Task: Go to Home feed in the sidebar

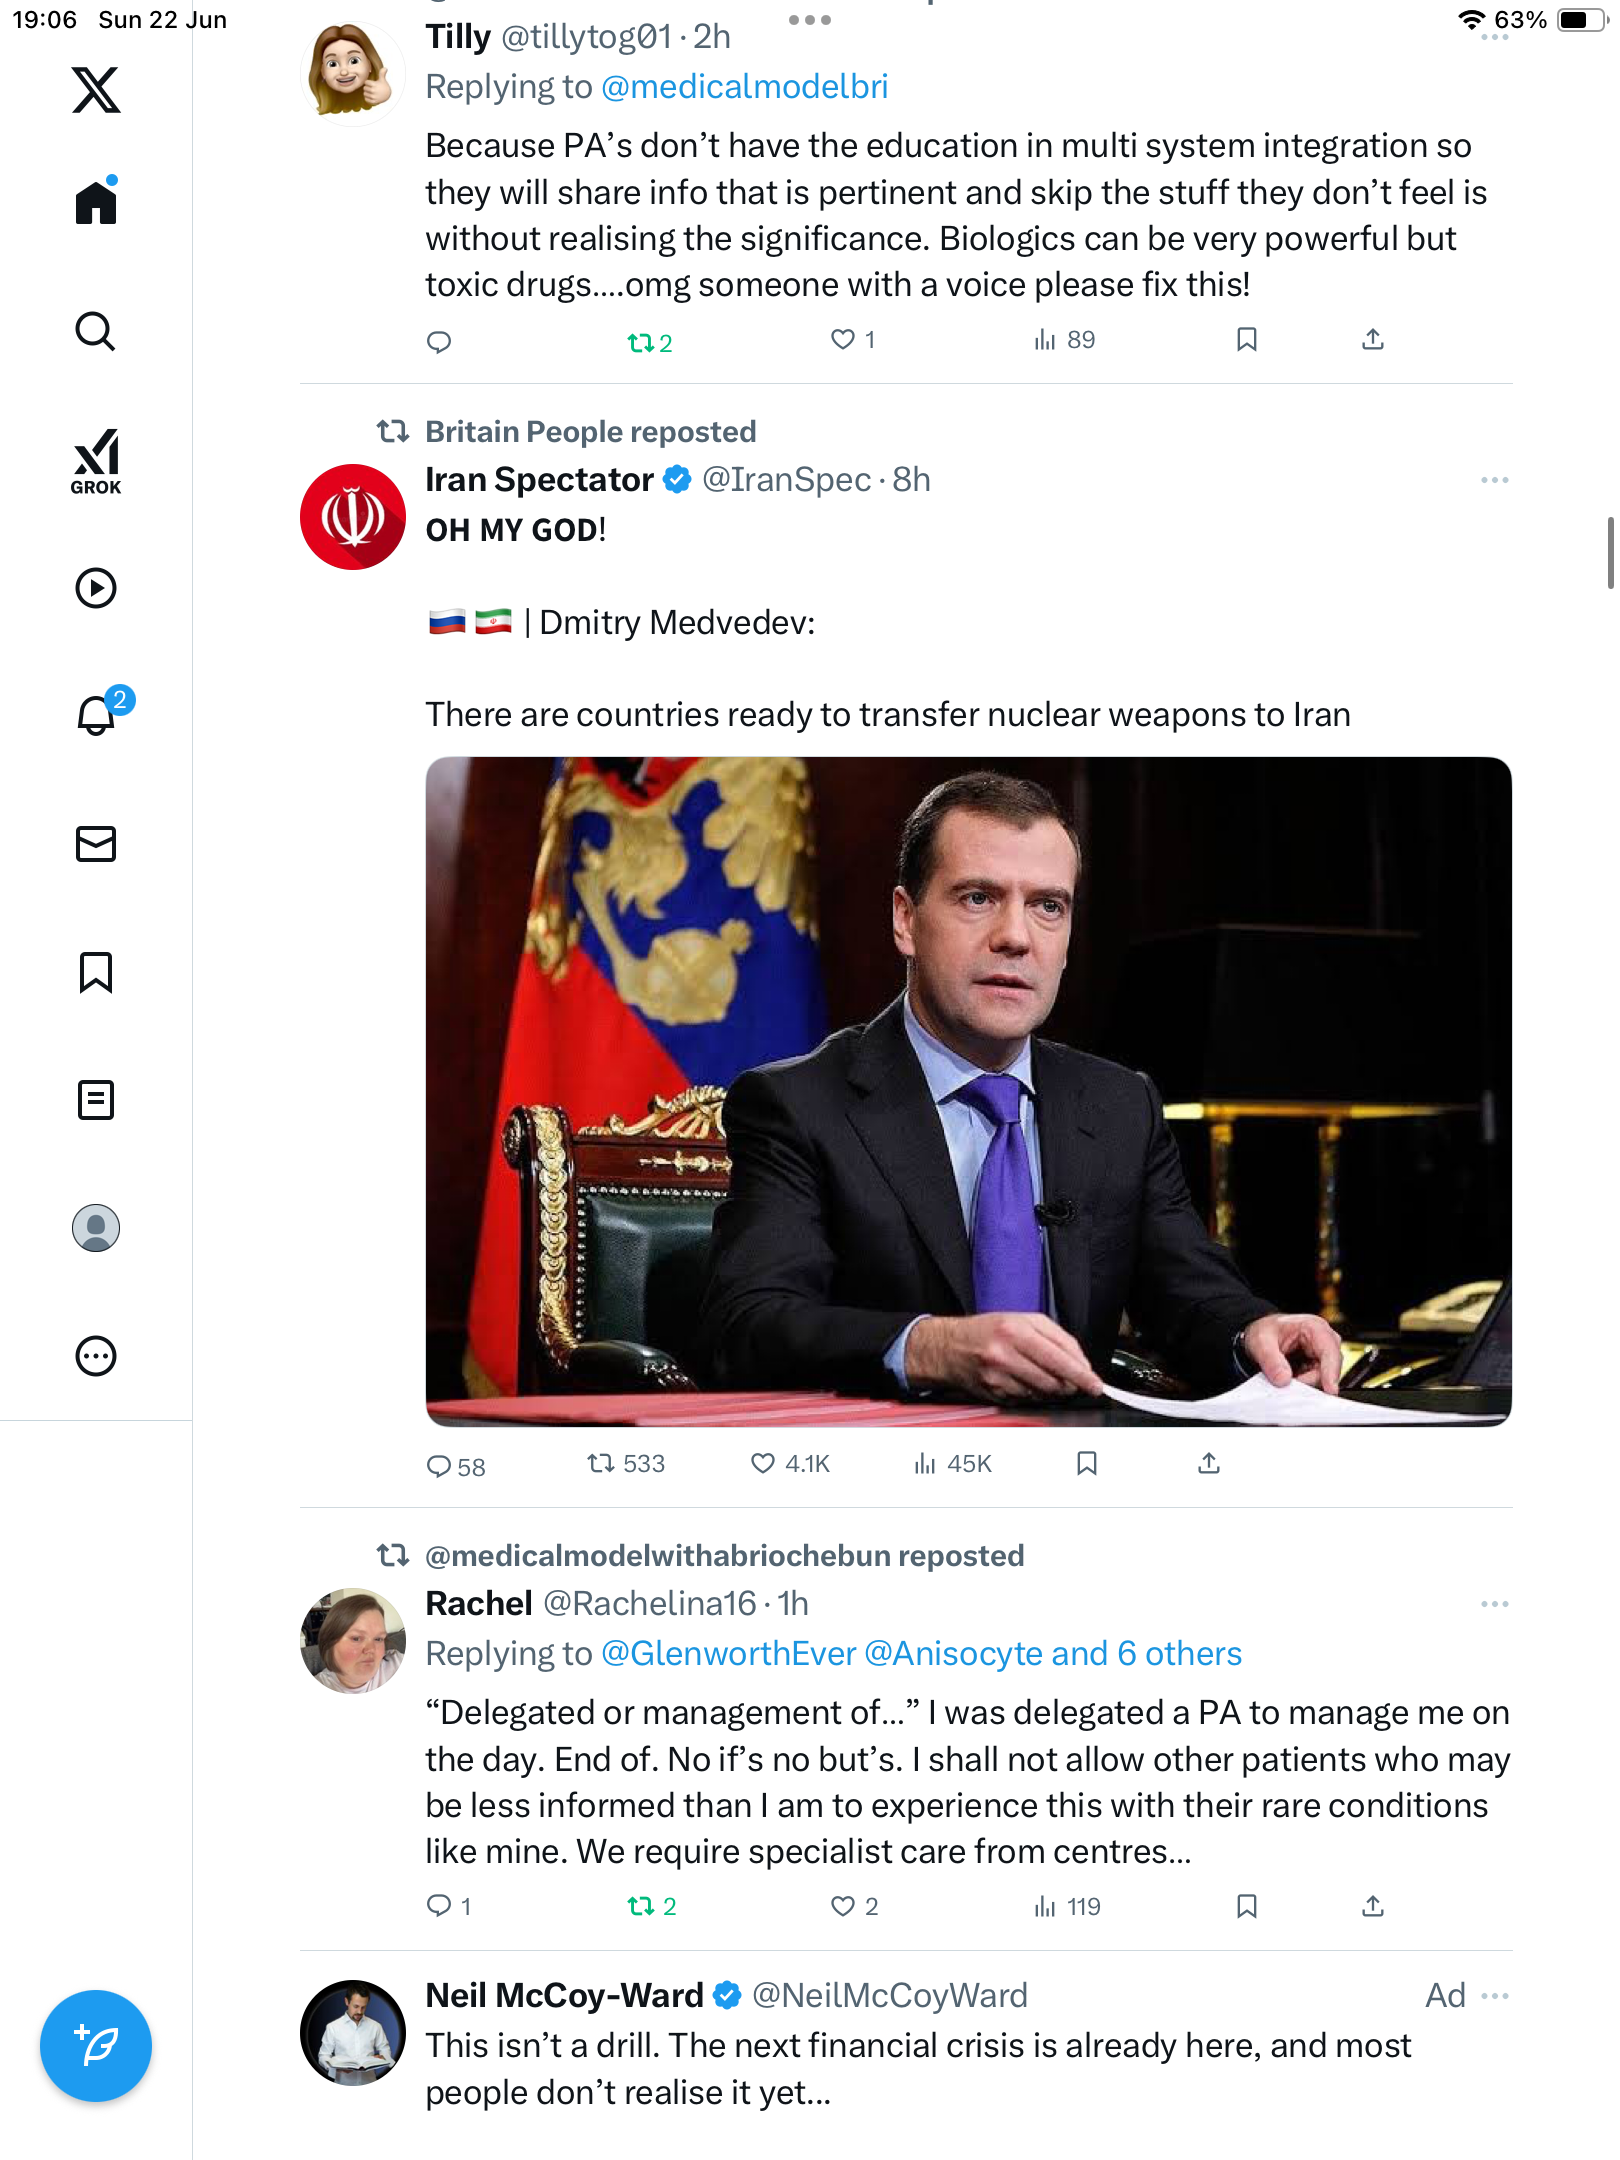Action: (x=96, y=202)
